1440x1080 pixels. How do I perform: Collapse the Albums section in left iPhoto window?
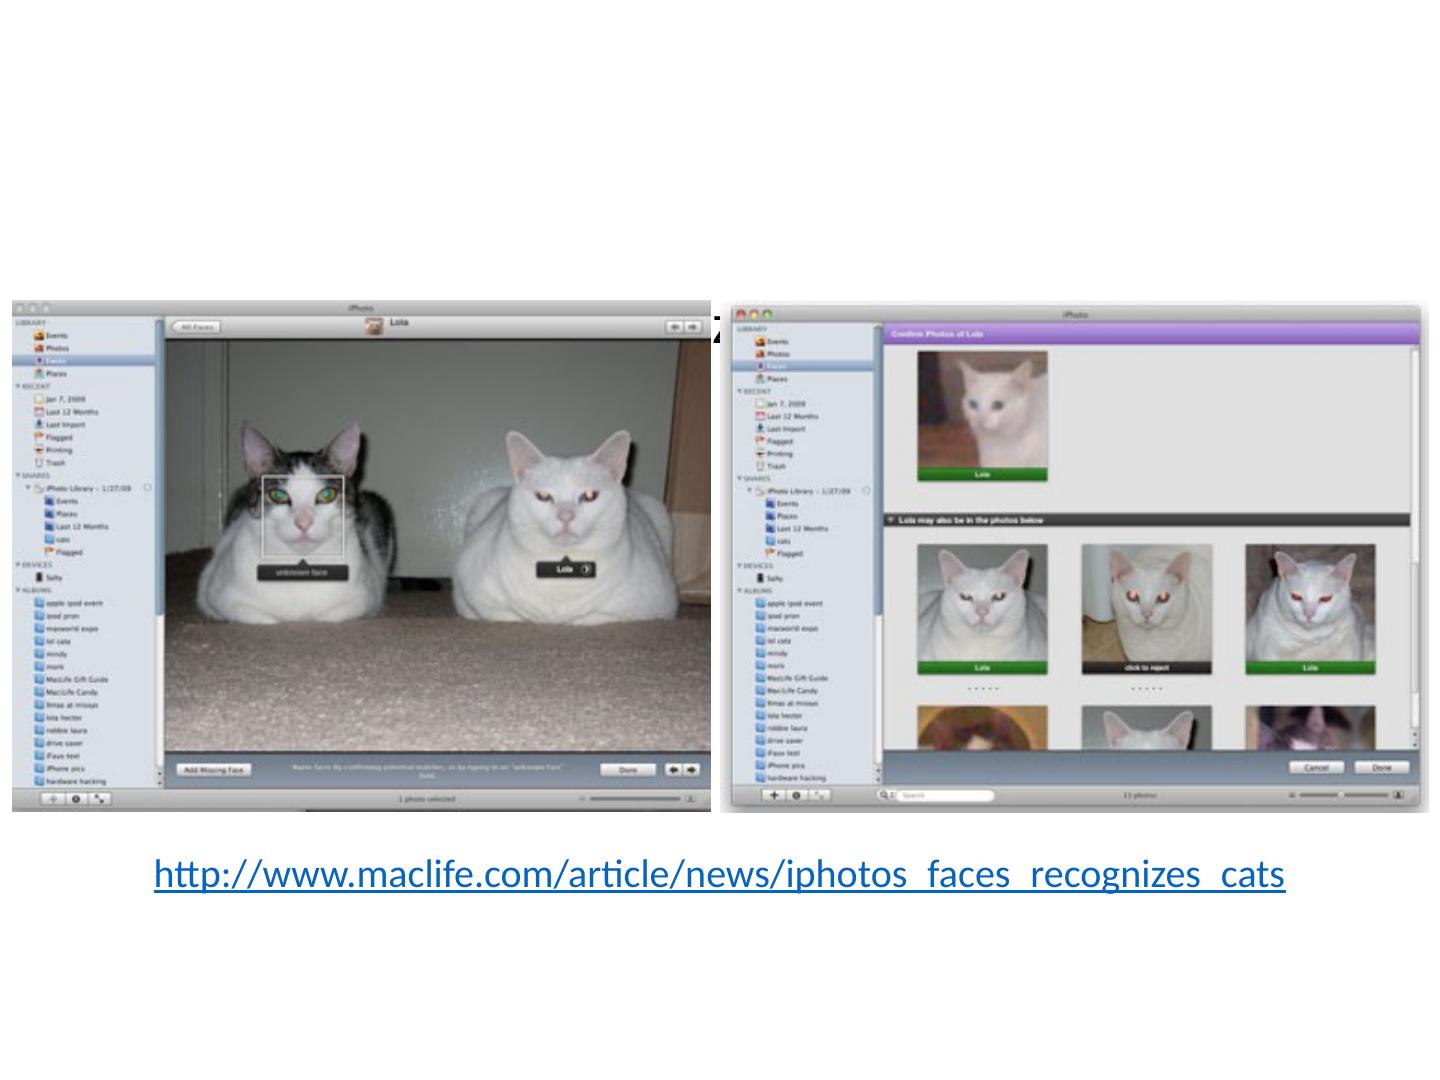(x=17, y=590)
